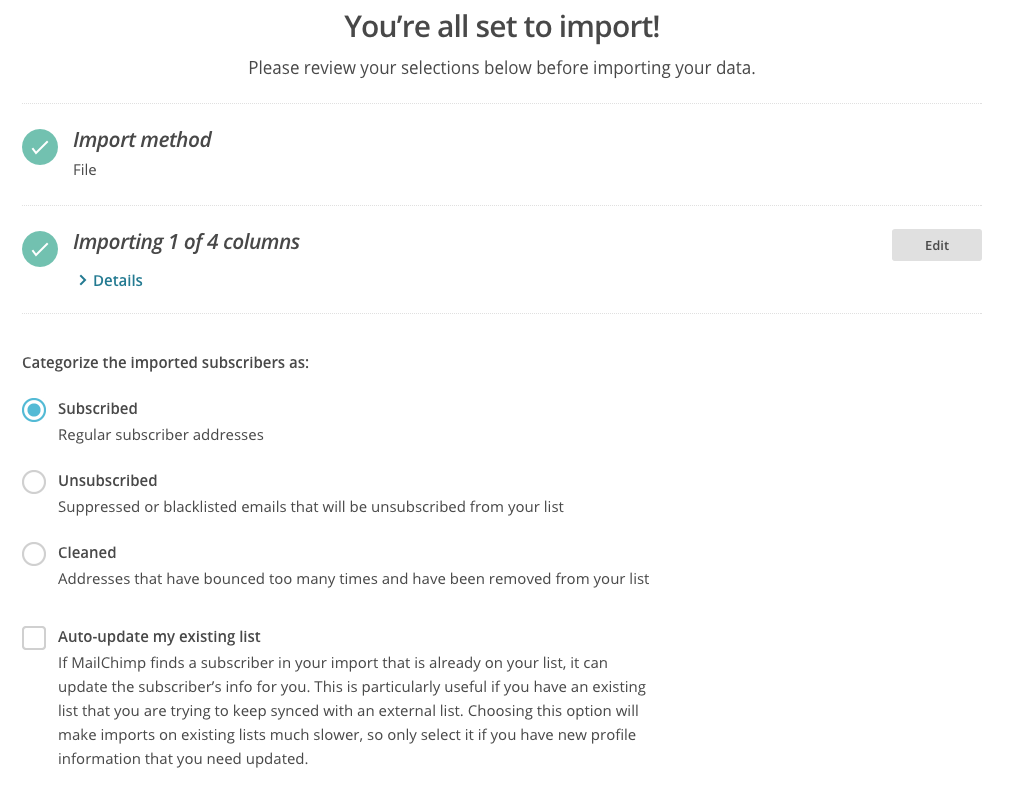Click the "Subscribed" option label

[98, 409]
